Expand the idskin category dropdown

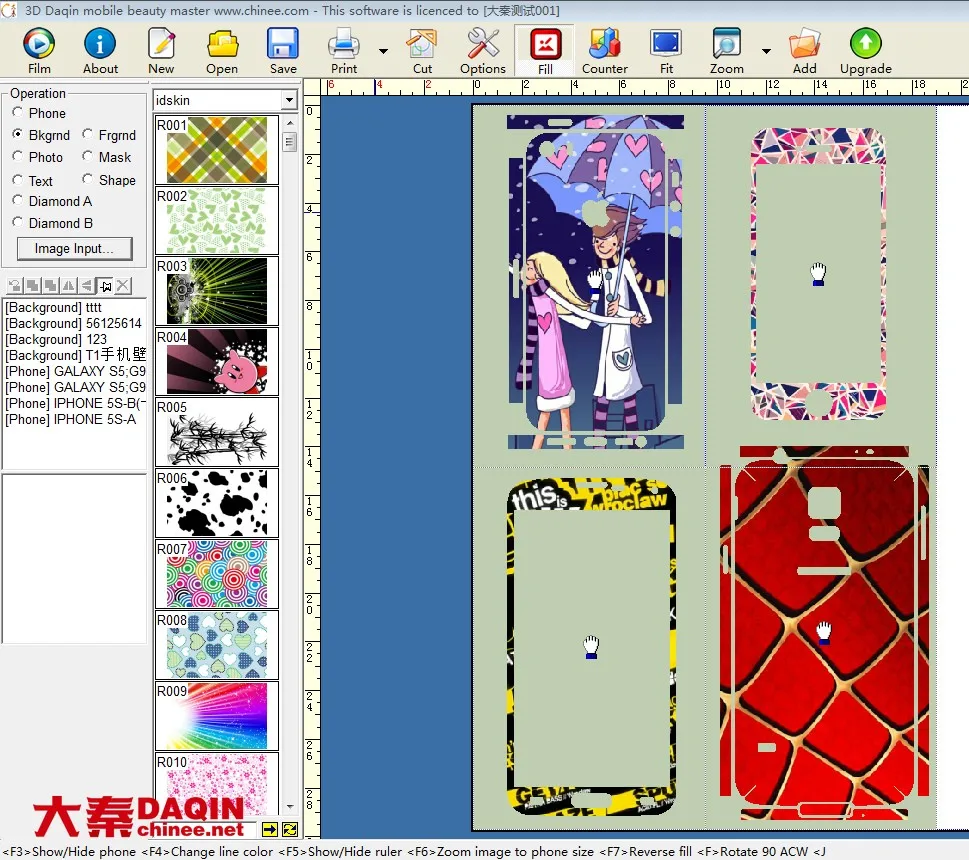289,100
